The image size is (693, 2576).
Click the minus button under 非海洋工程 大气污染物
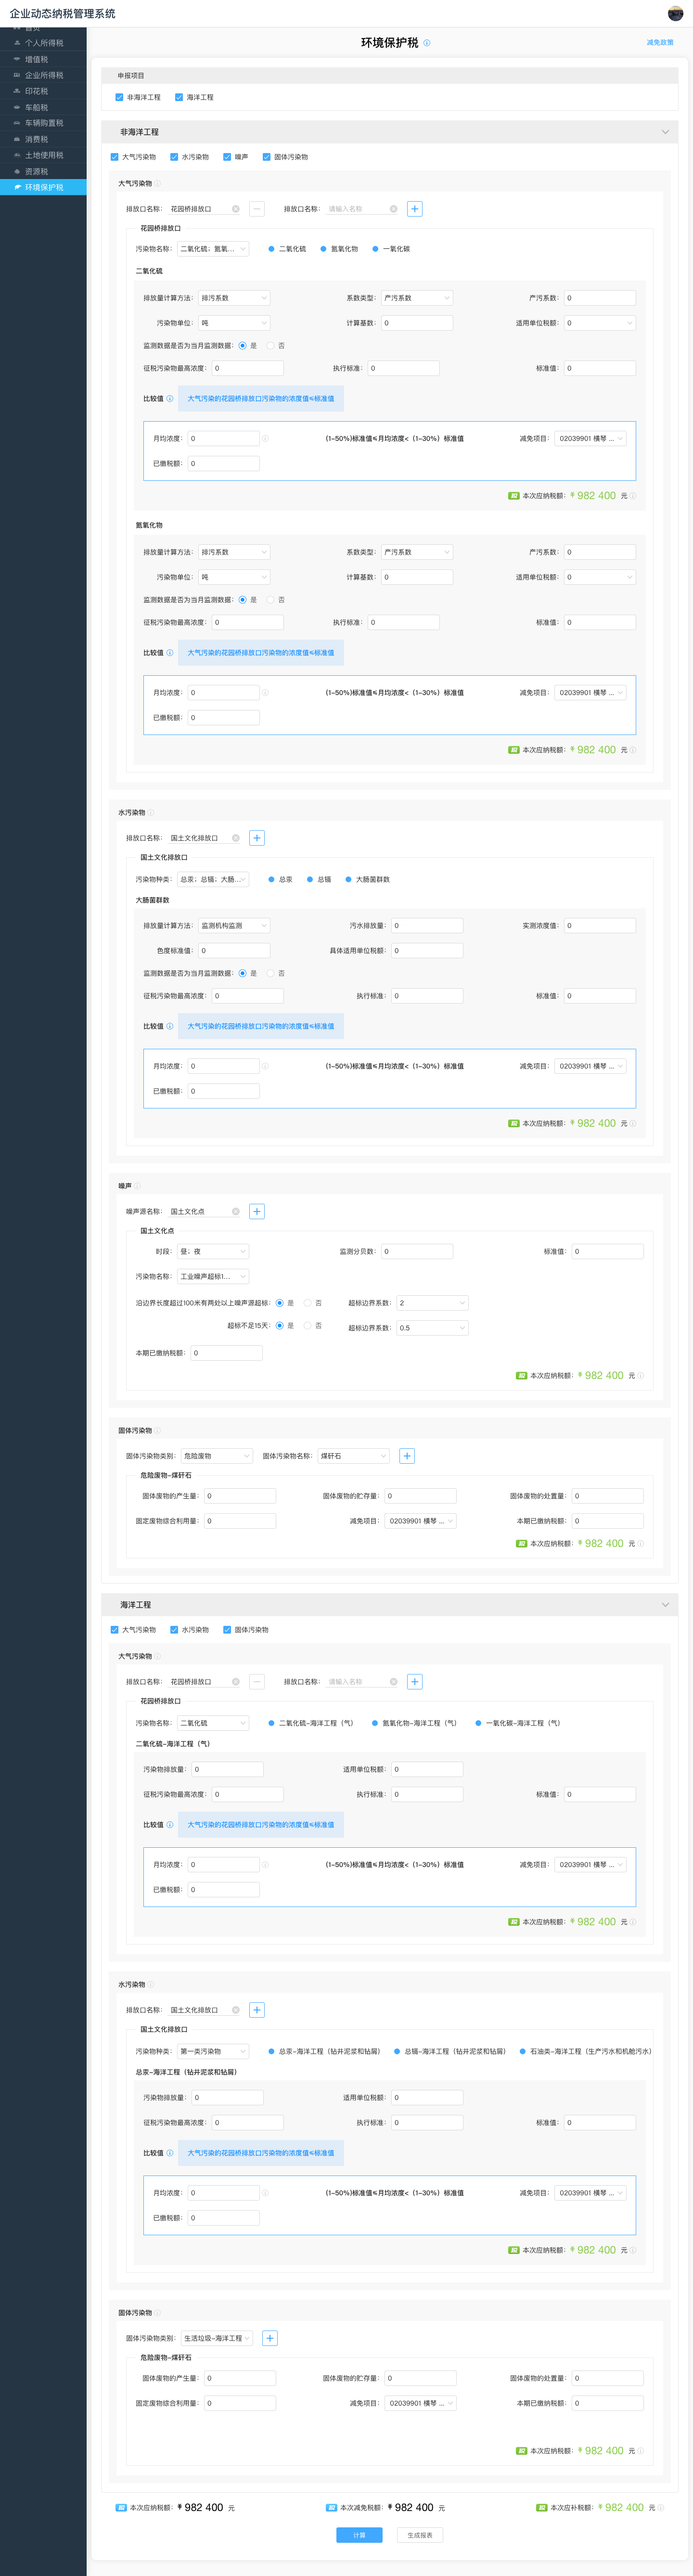[x=257, y=209]
